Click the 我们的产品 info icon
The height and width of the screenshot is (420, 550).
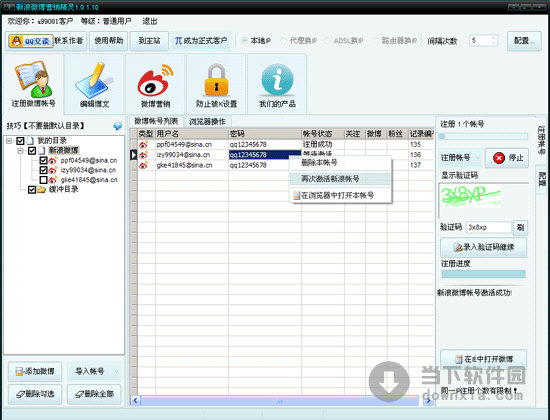click(277, 80)
